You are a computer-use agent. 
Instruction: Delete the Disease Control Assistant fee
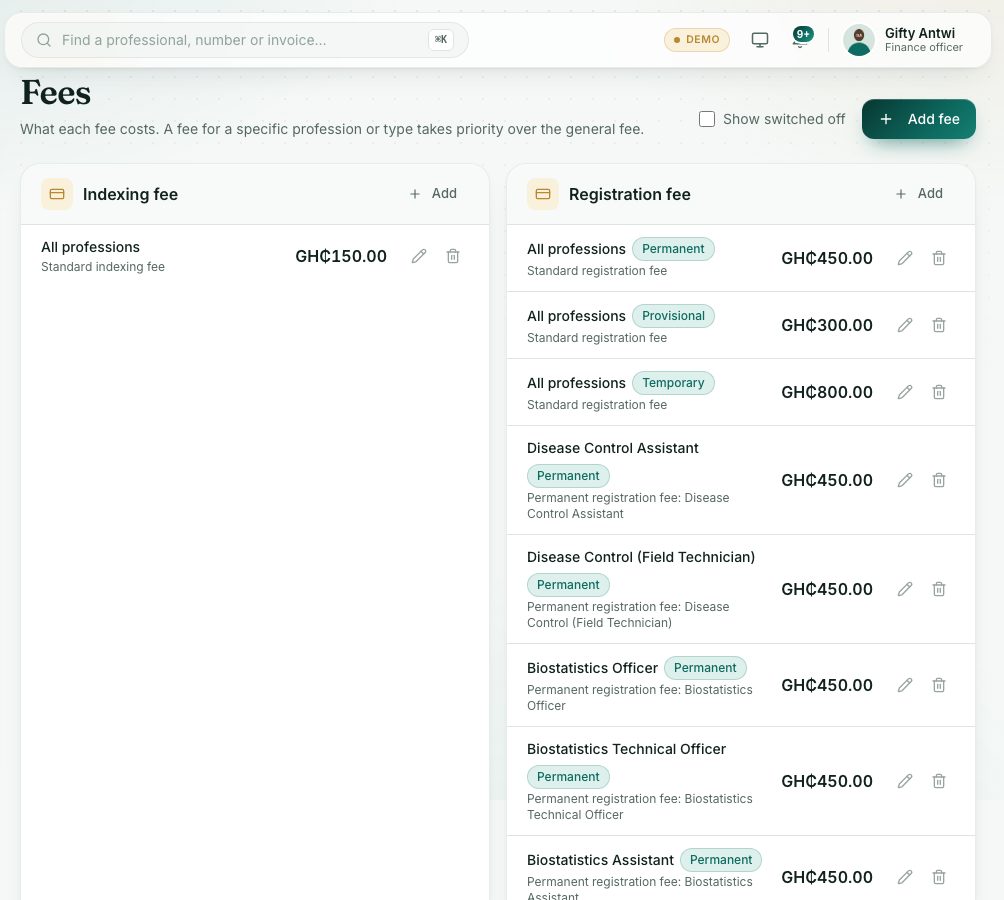pyautogui.click(x=939, y=480)
